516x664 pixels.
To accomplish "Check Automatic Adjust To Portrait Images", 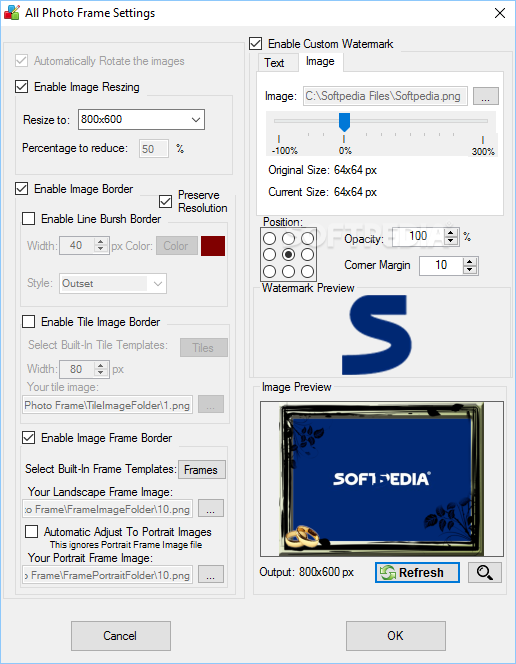I will 31,531.
